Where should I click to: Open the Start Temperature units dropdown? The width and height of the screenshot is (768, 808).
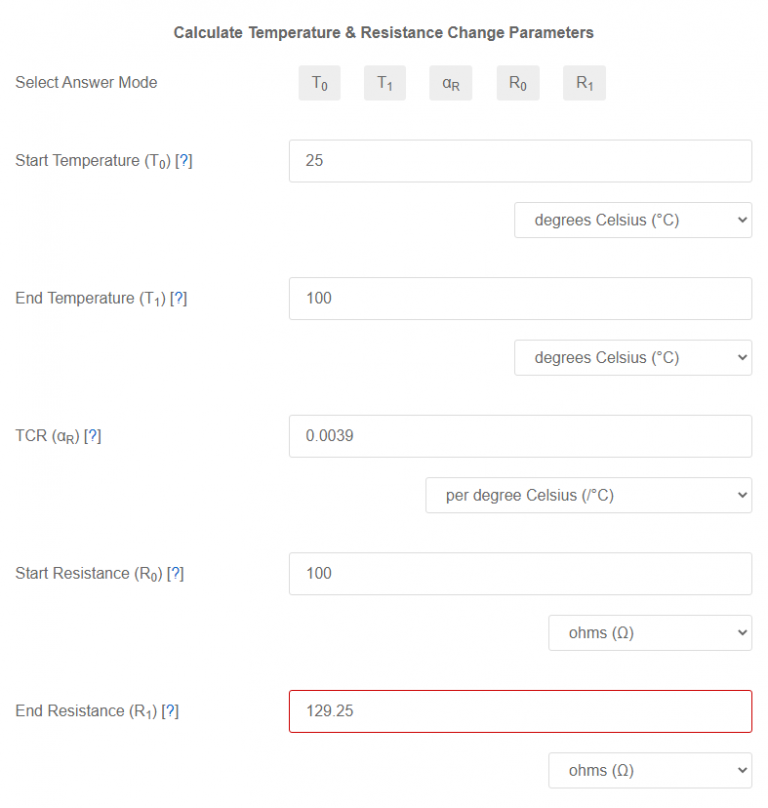tap(633, 219)
